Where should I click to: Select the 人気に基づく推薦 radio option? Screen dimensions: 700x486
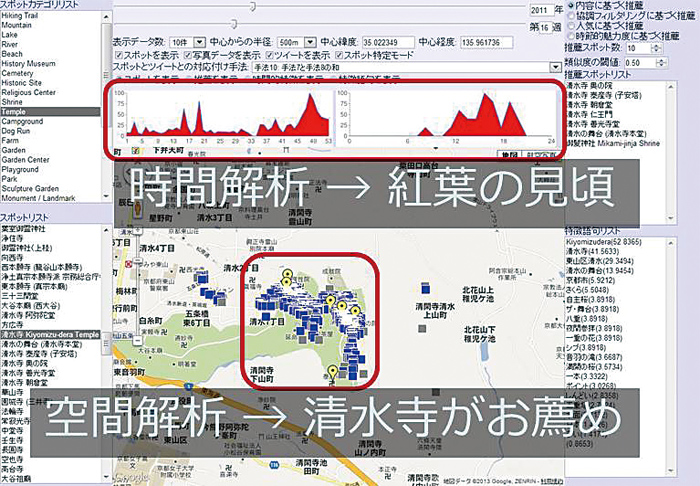571,30
